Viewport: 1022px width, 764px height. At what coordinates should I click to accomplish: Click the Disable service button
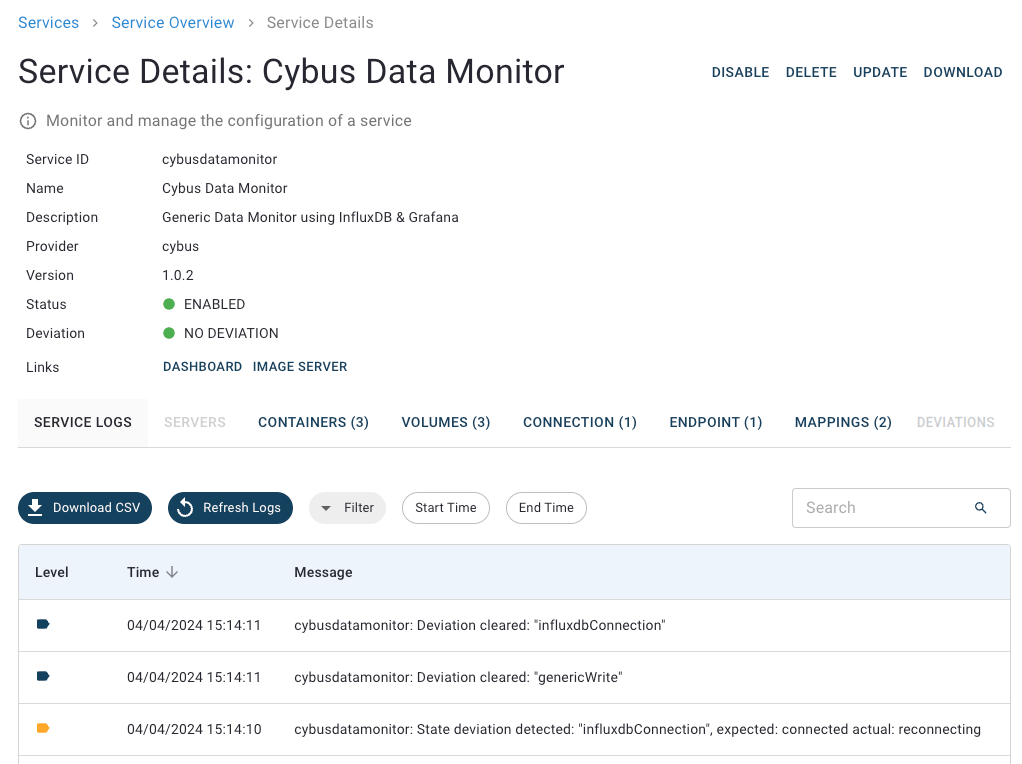click(740, 72)
